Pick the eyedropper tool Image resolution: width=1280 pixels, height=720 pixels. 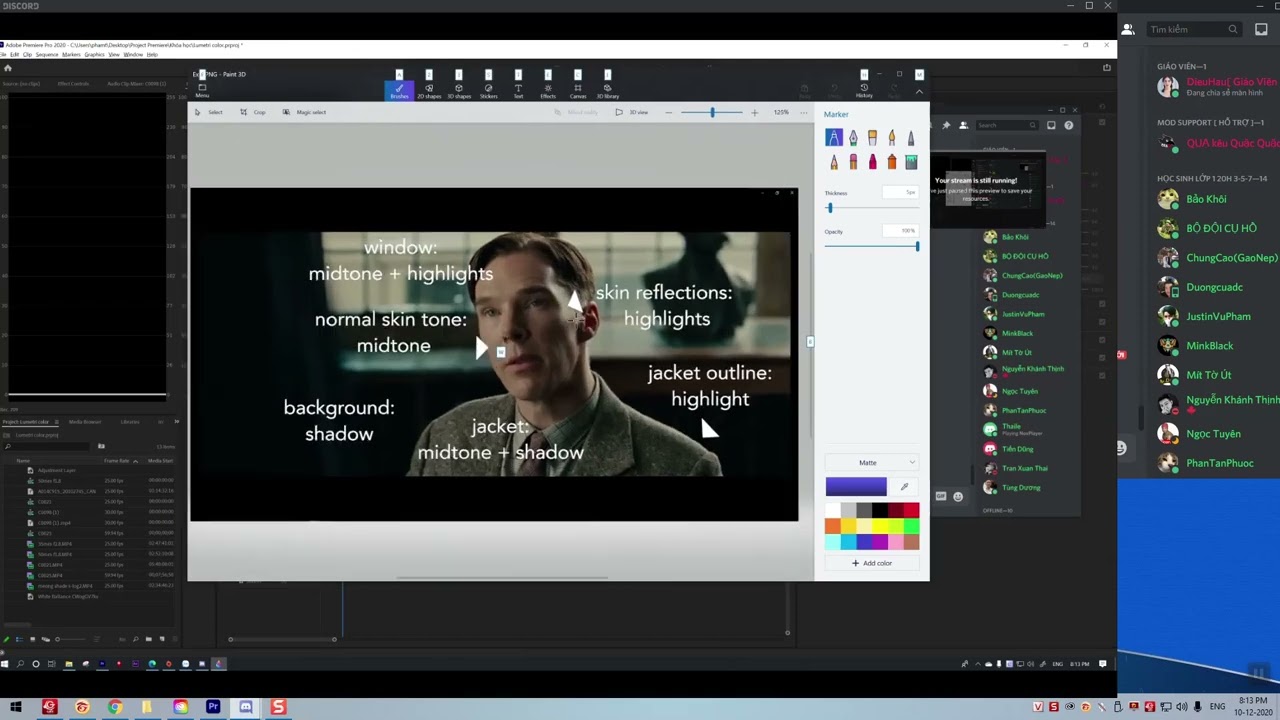pos(904,487)
